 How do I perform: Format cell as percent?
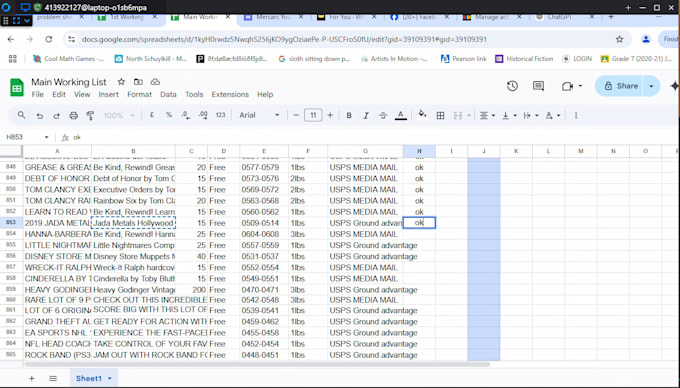pyautogui.click(x=169, y=115)
